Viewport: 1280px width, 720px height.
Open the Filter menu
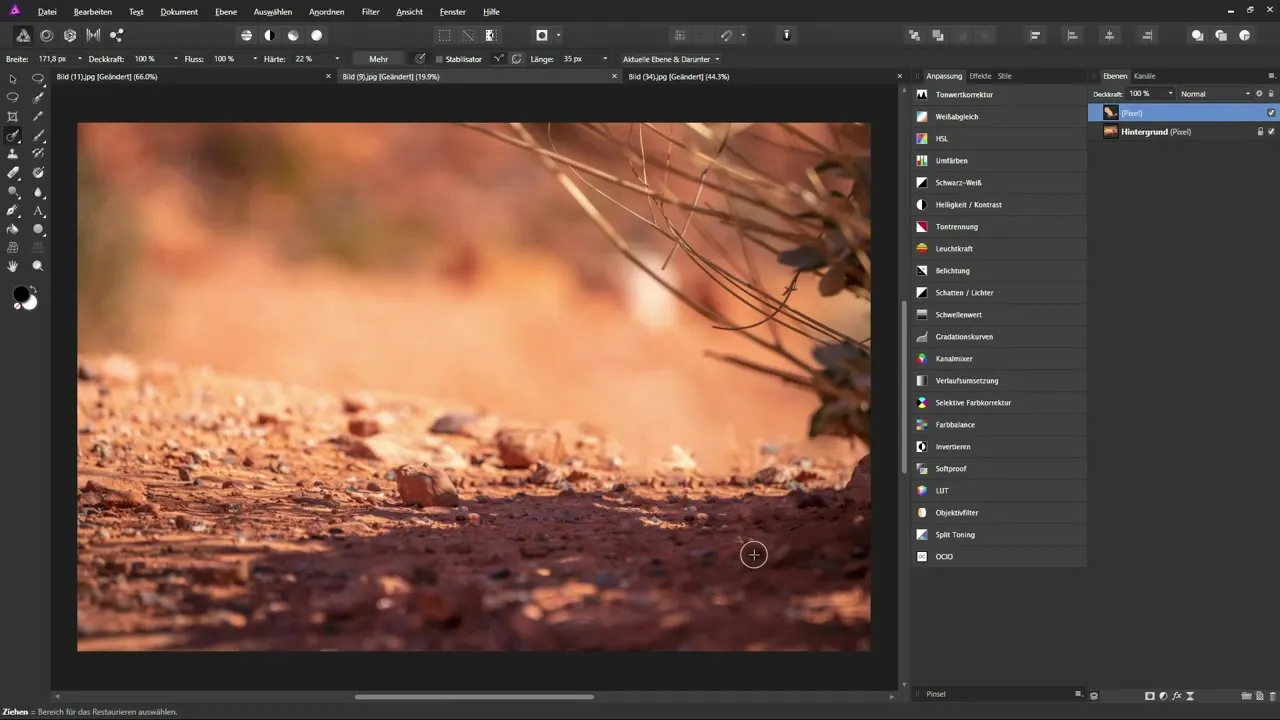click(371, 12)
